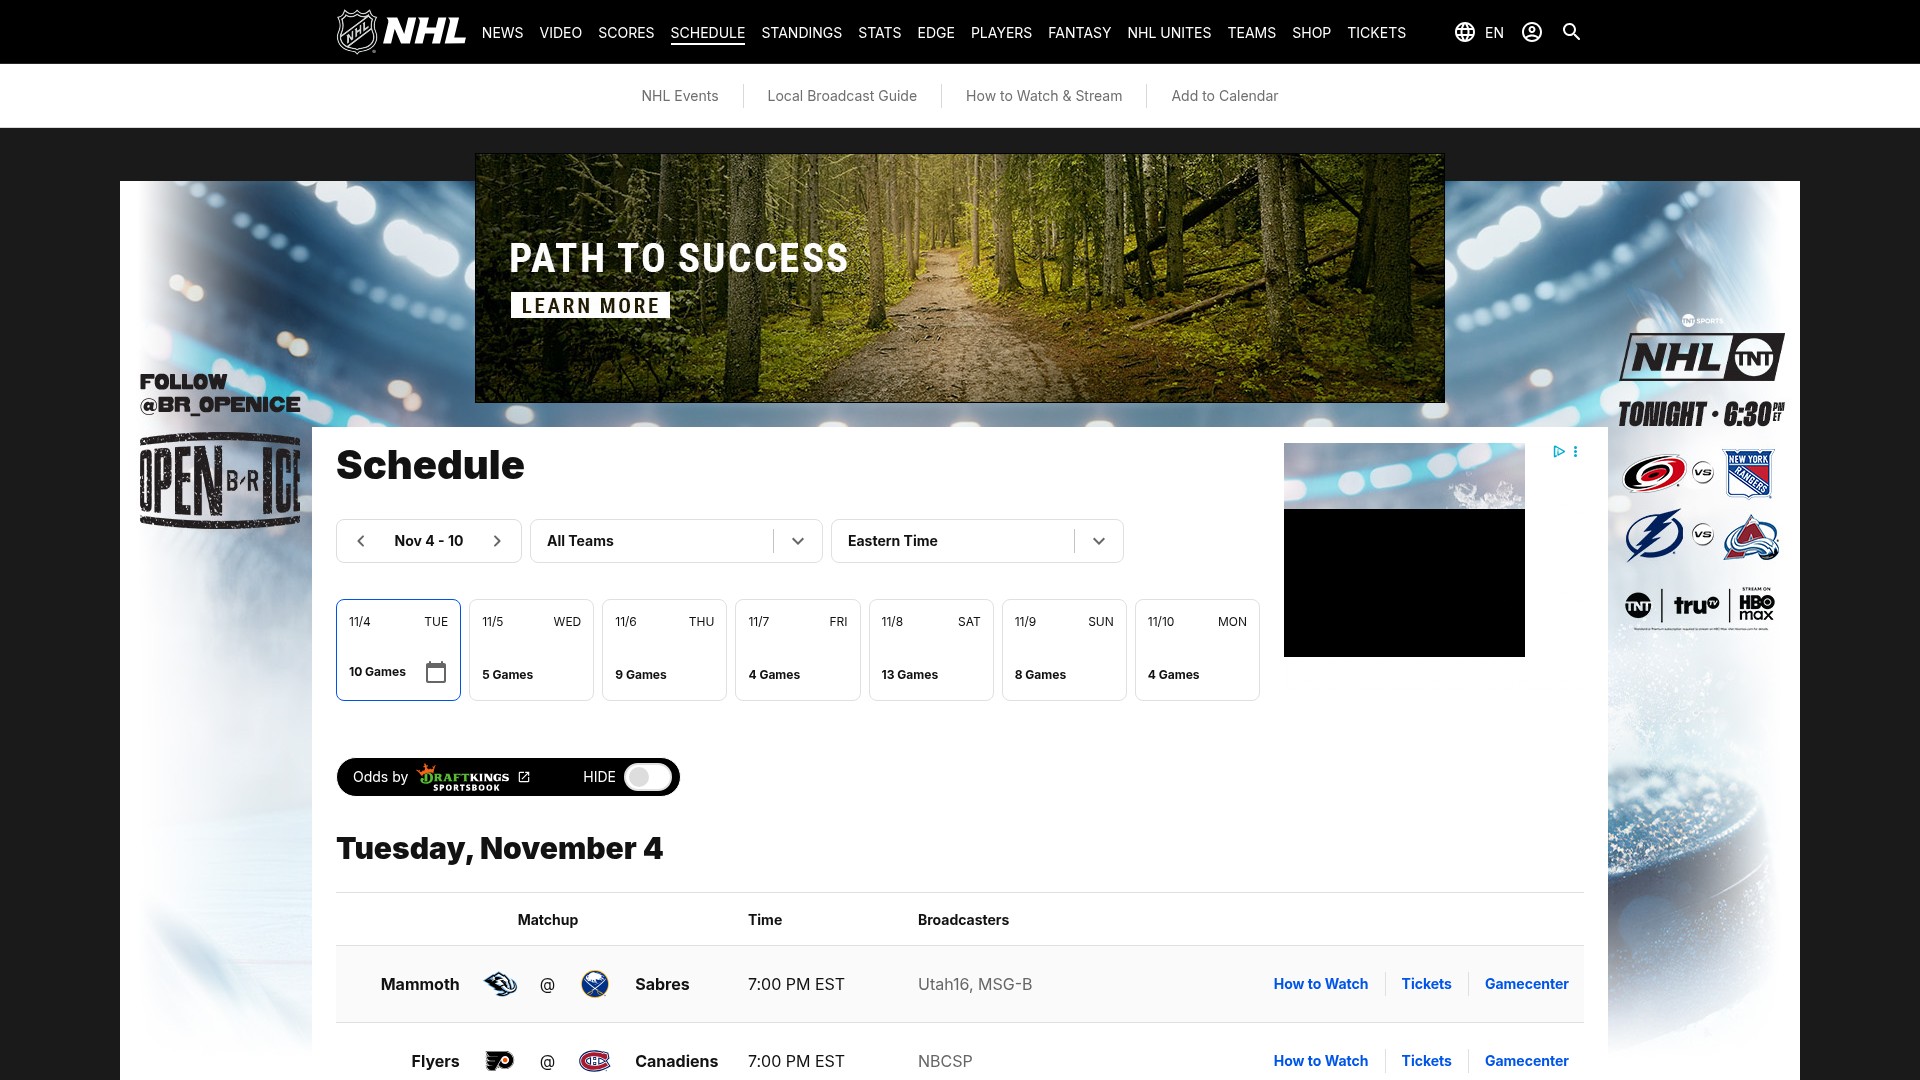Click the Flyers team logo

500,1061
